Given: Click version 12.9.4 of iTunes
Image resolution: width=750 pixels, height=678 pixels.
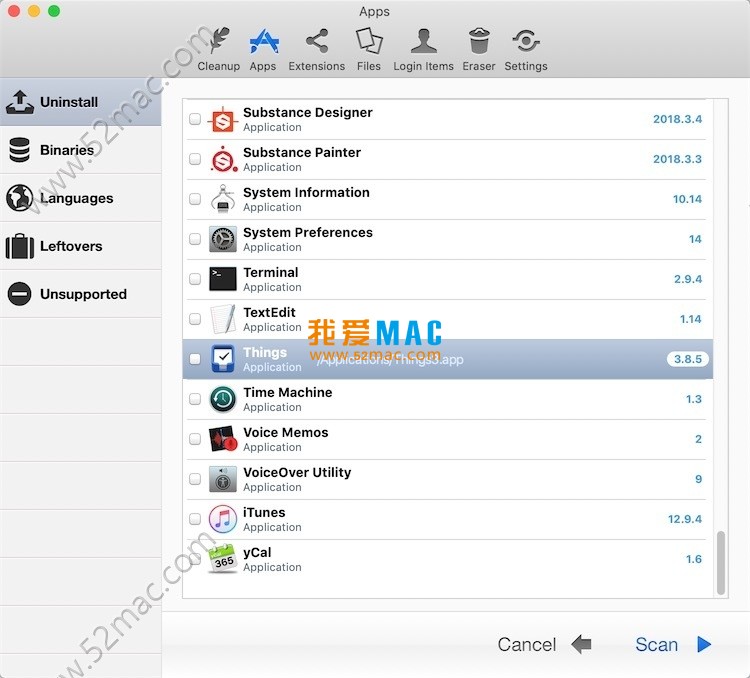Looking at the screenshot, I should (x=685, y=519).
